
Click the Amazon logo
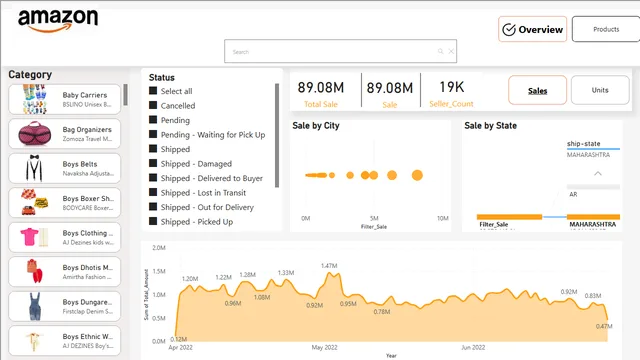click(58, 20)
